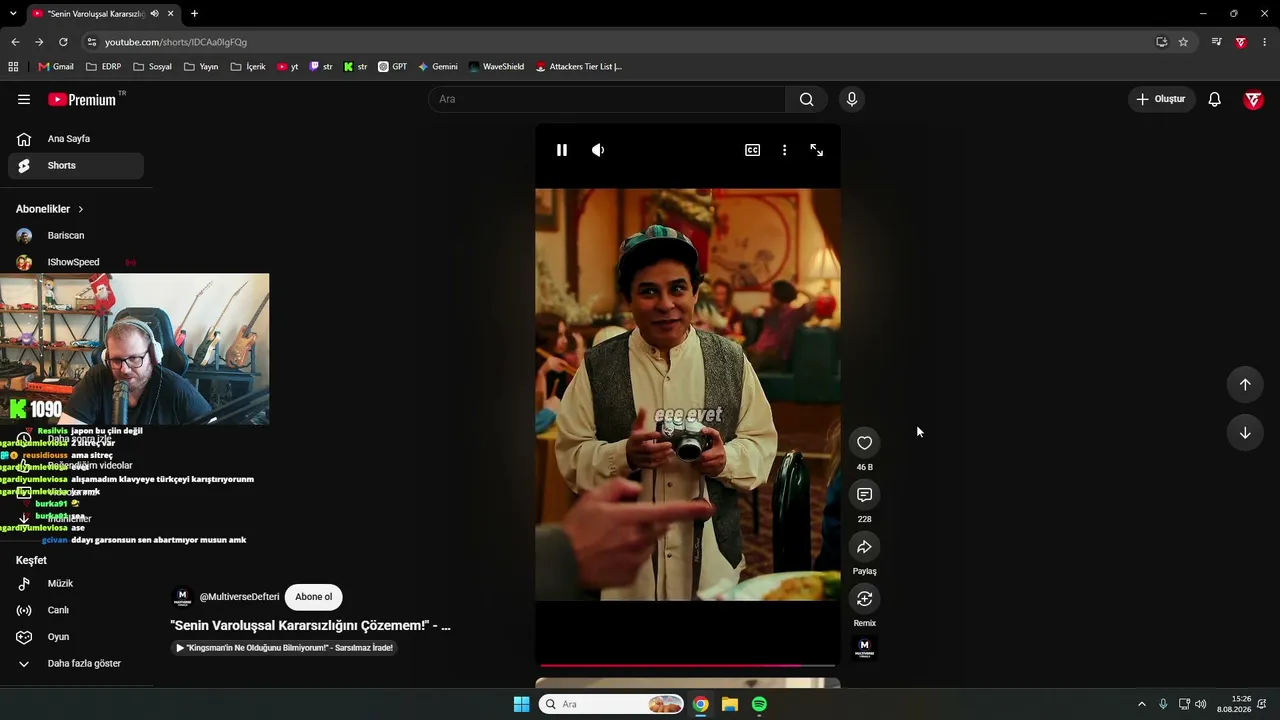Mute the Short's volume
This screenshot has width=1280, height=720.
[x=598, y=150]
